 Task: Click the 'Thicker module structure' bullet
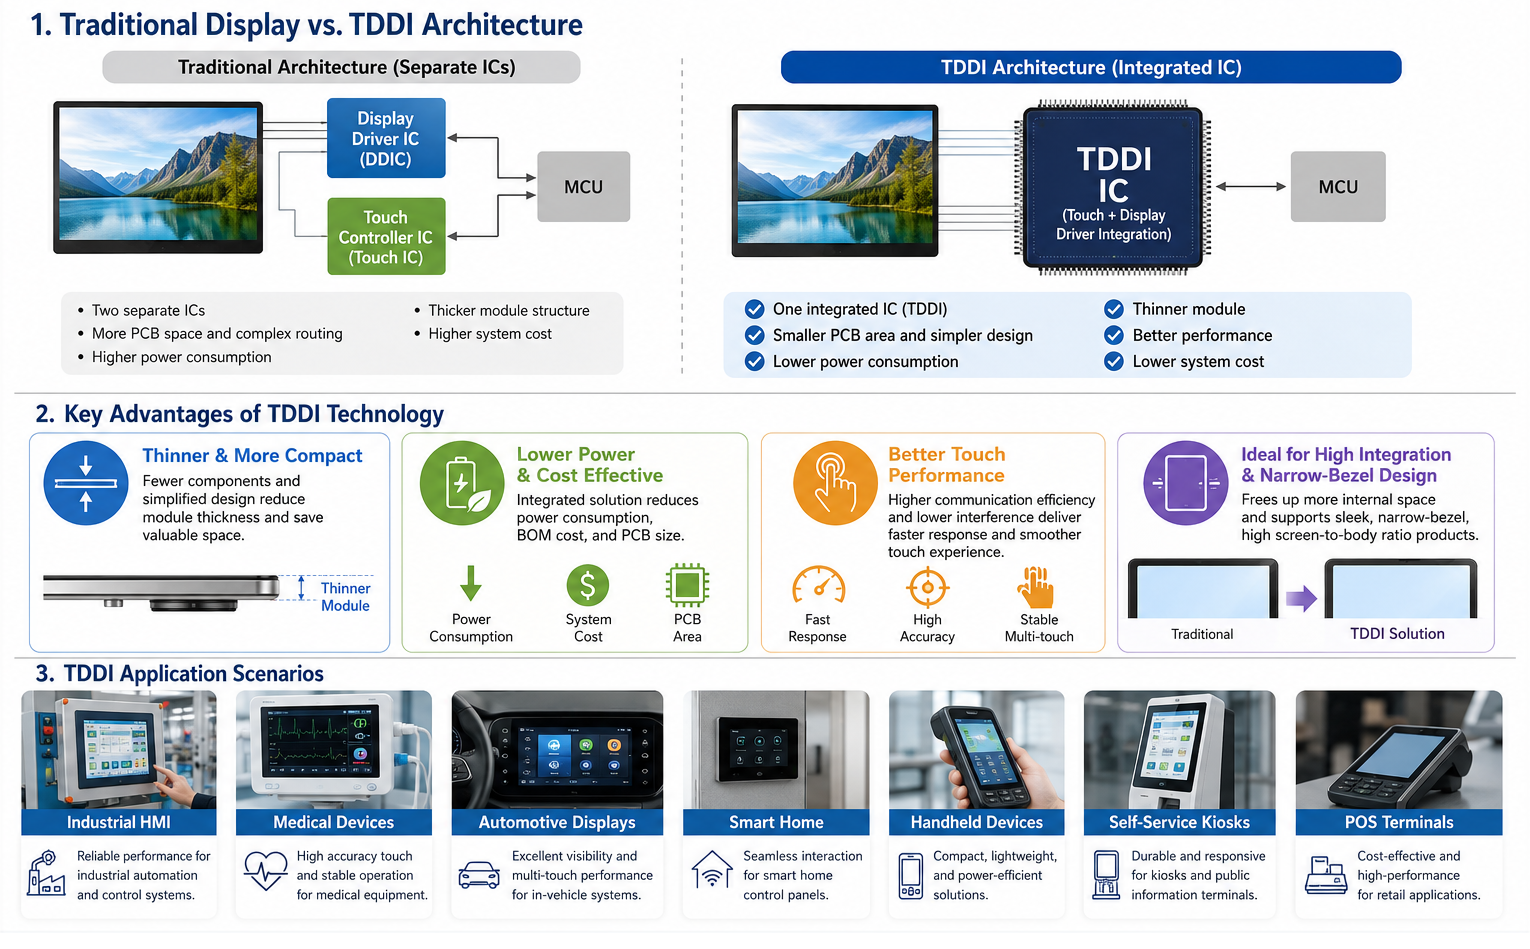click(x=509, y=310)
